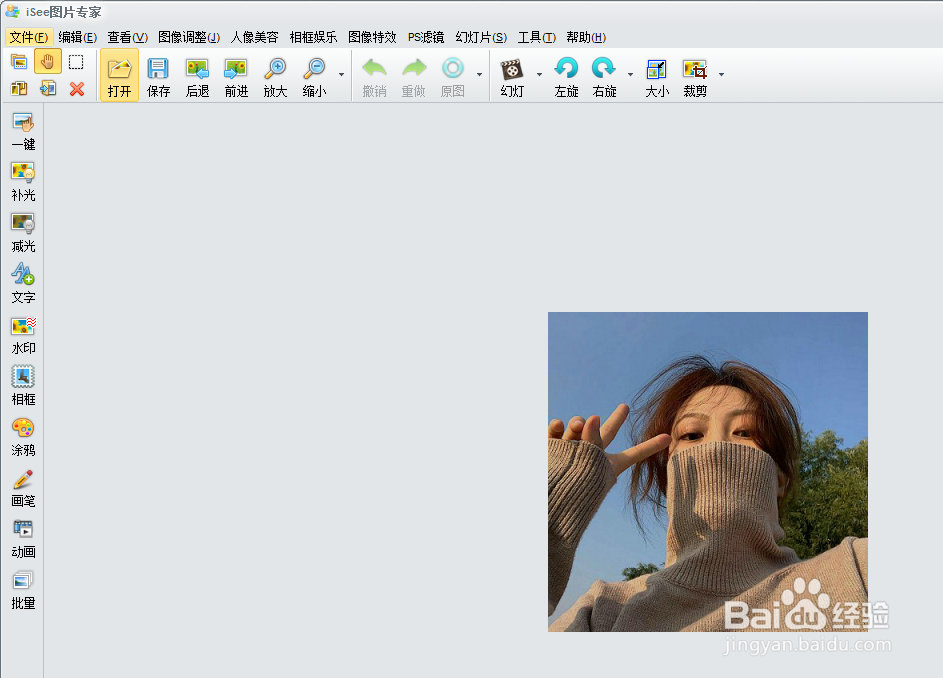Image resolution: width=943 pixels, height=678 pixels.
Task: Go to next image with 前进
Action: pos(236,76)
